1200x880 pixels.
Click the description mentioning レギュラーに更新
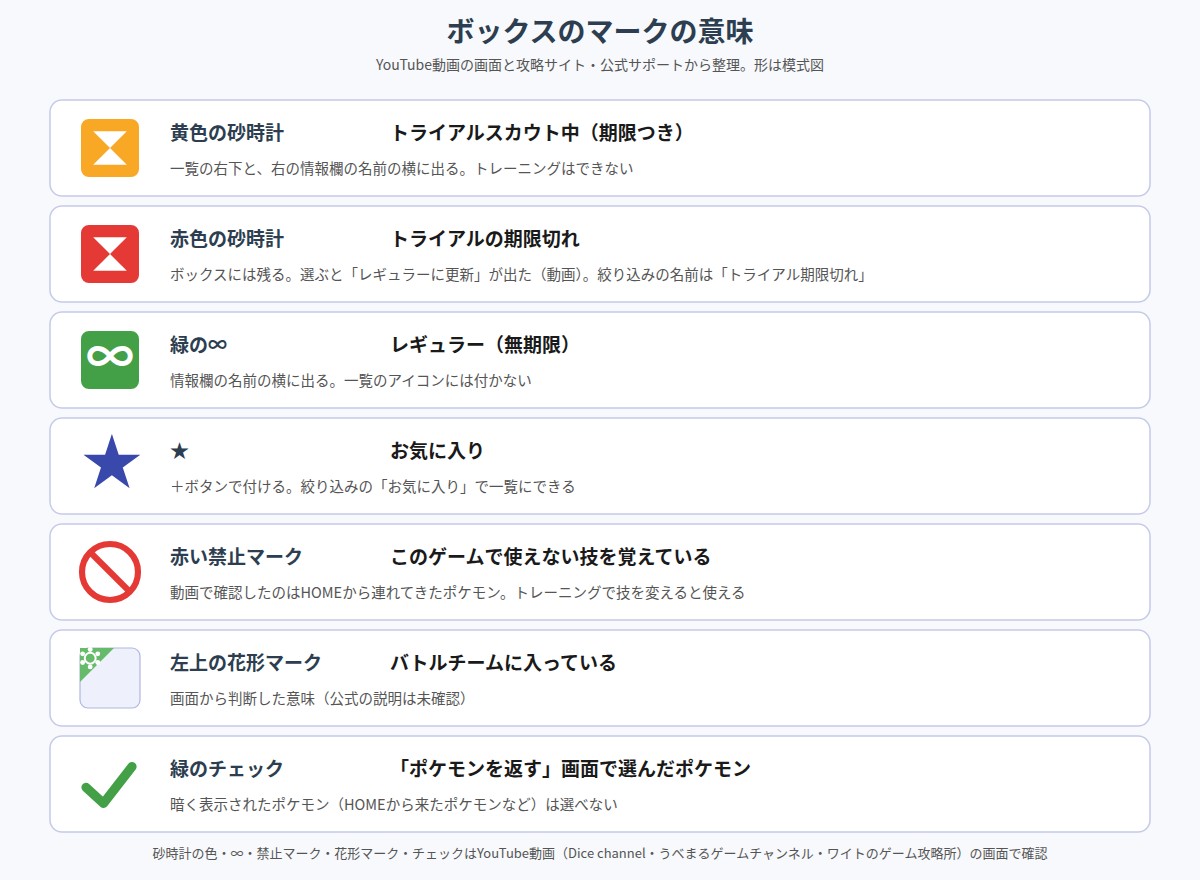[518, 275]
